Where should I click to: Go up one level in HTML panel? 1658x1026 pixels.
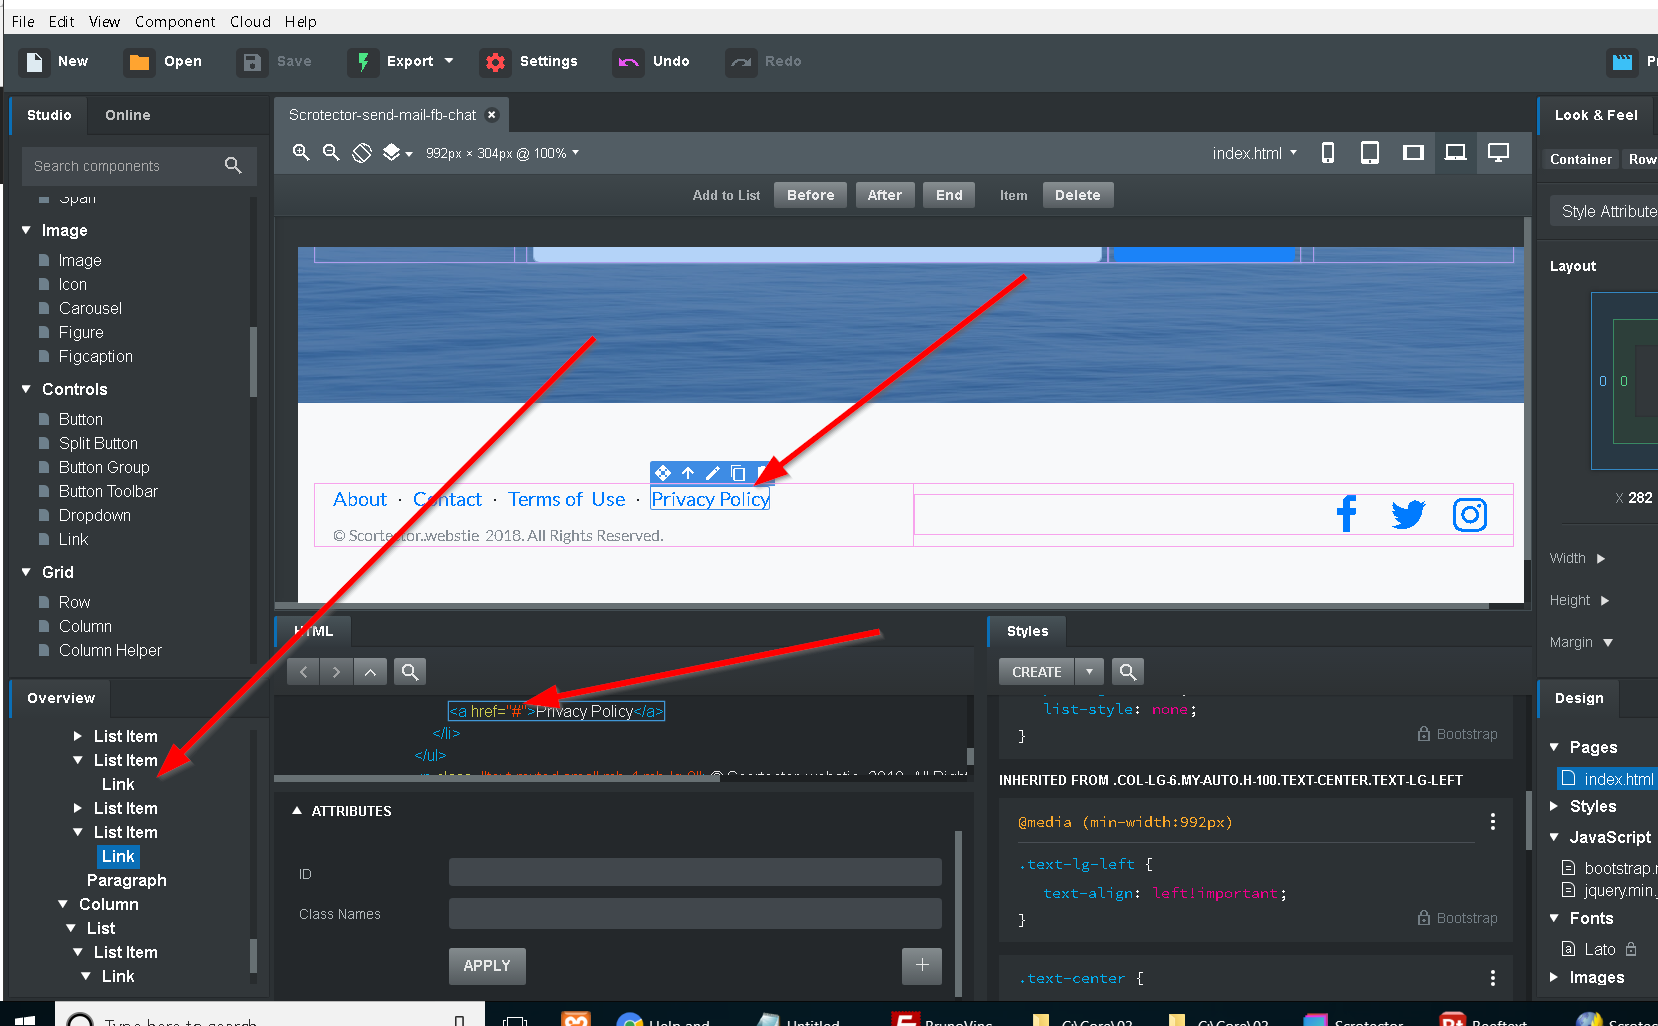370,671
